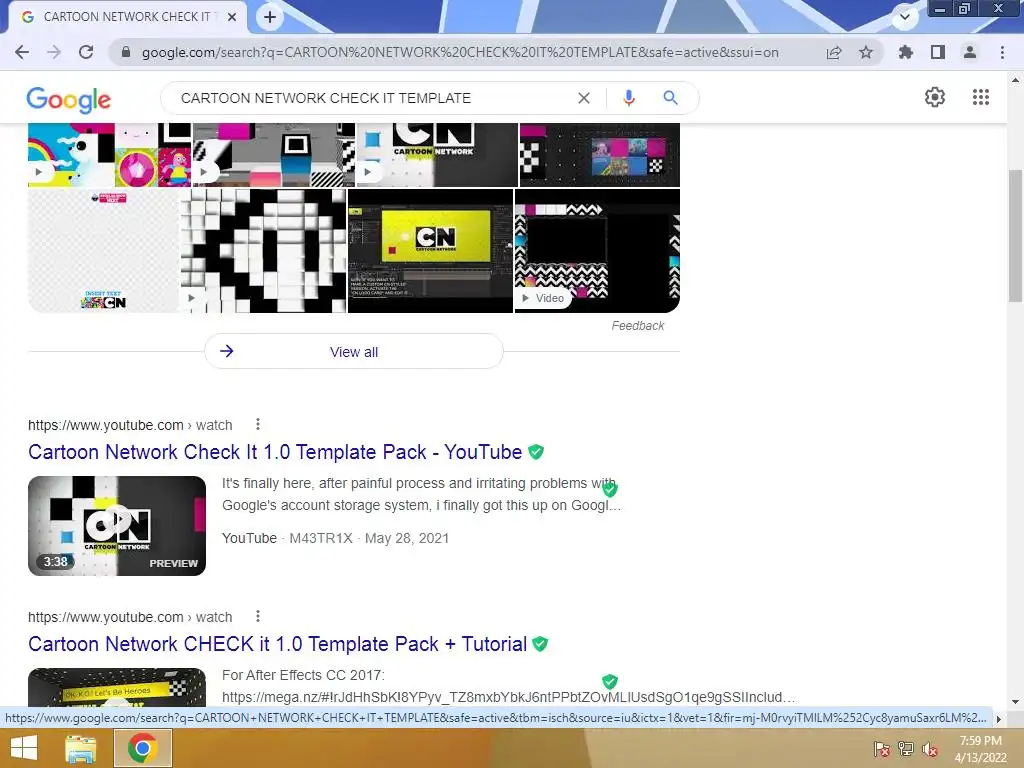Screen dimensions: 1024x768
Task: Click the address bar URL
Action: pyautogui.click(x=460, y=52)
